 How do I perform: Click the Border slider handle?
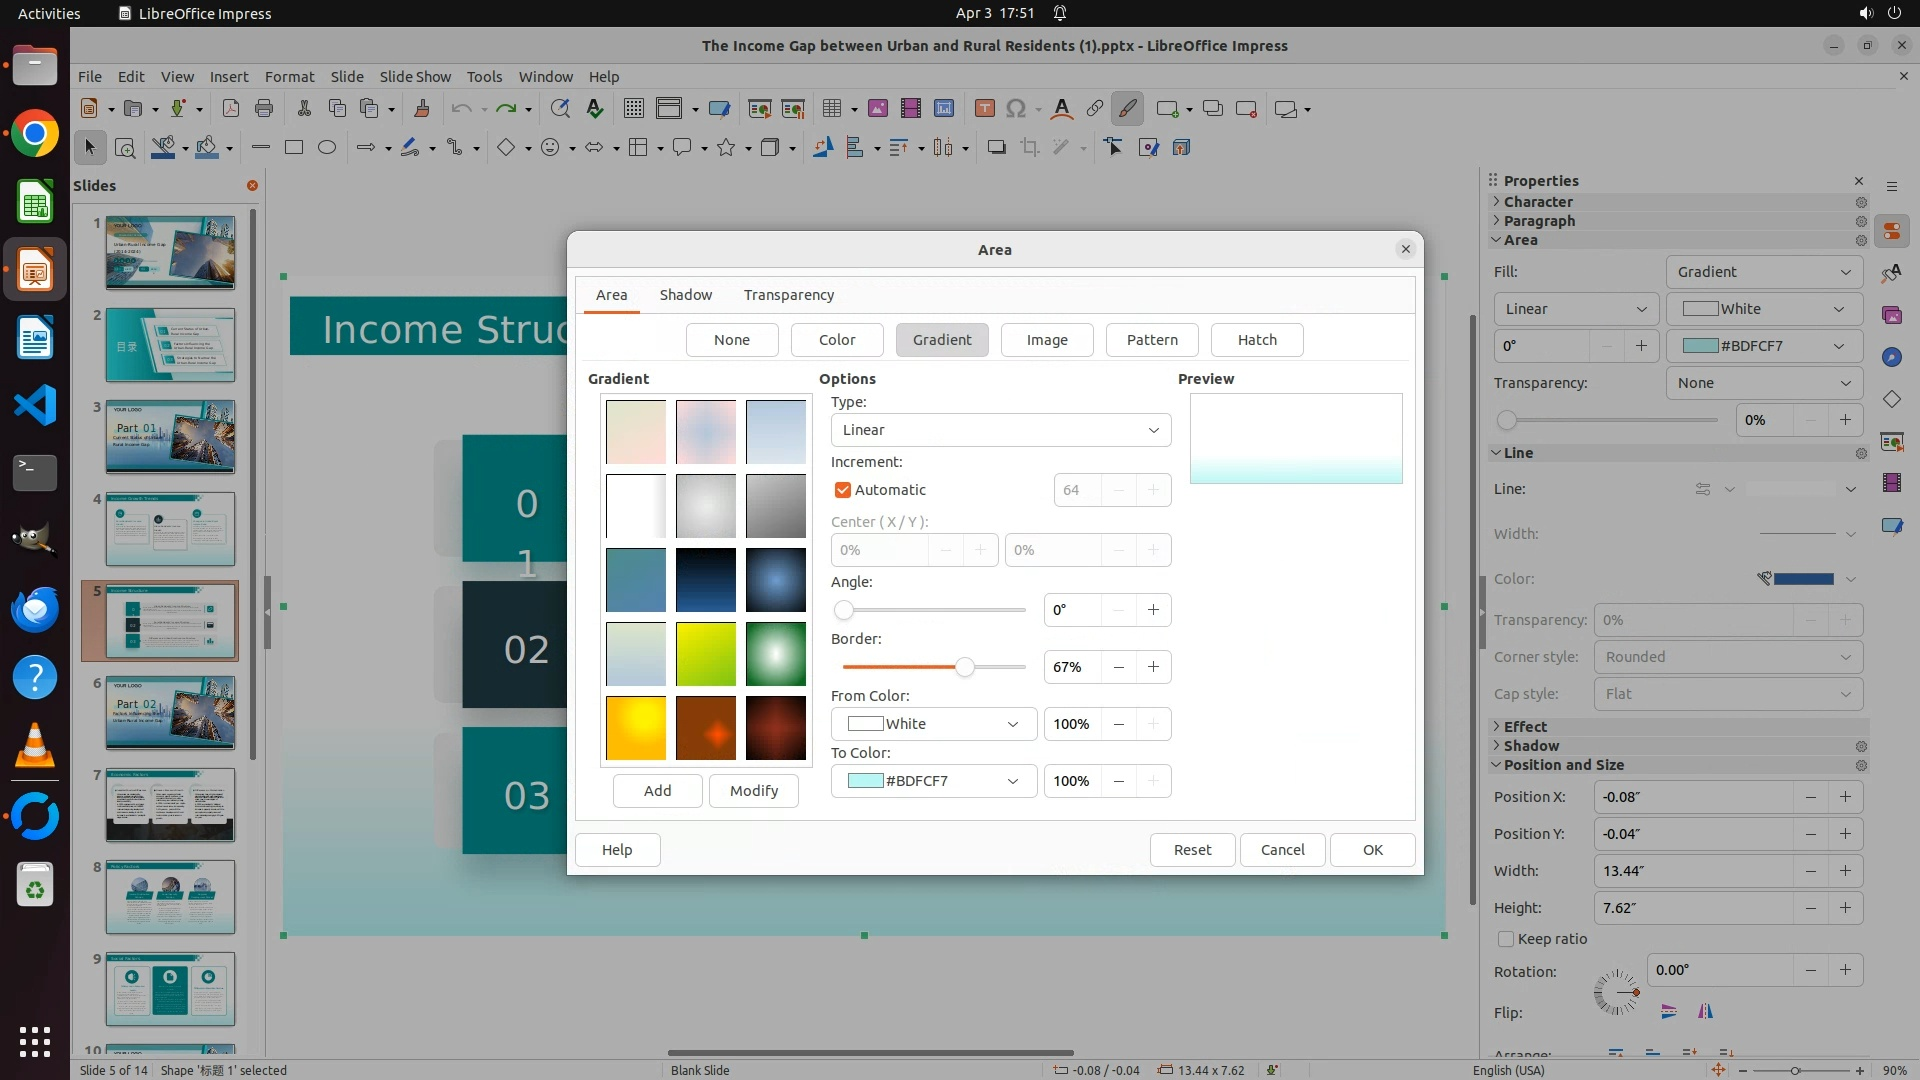point(964,667)
